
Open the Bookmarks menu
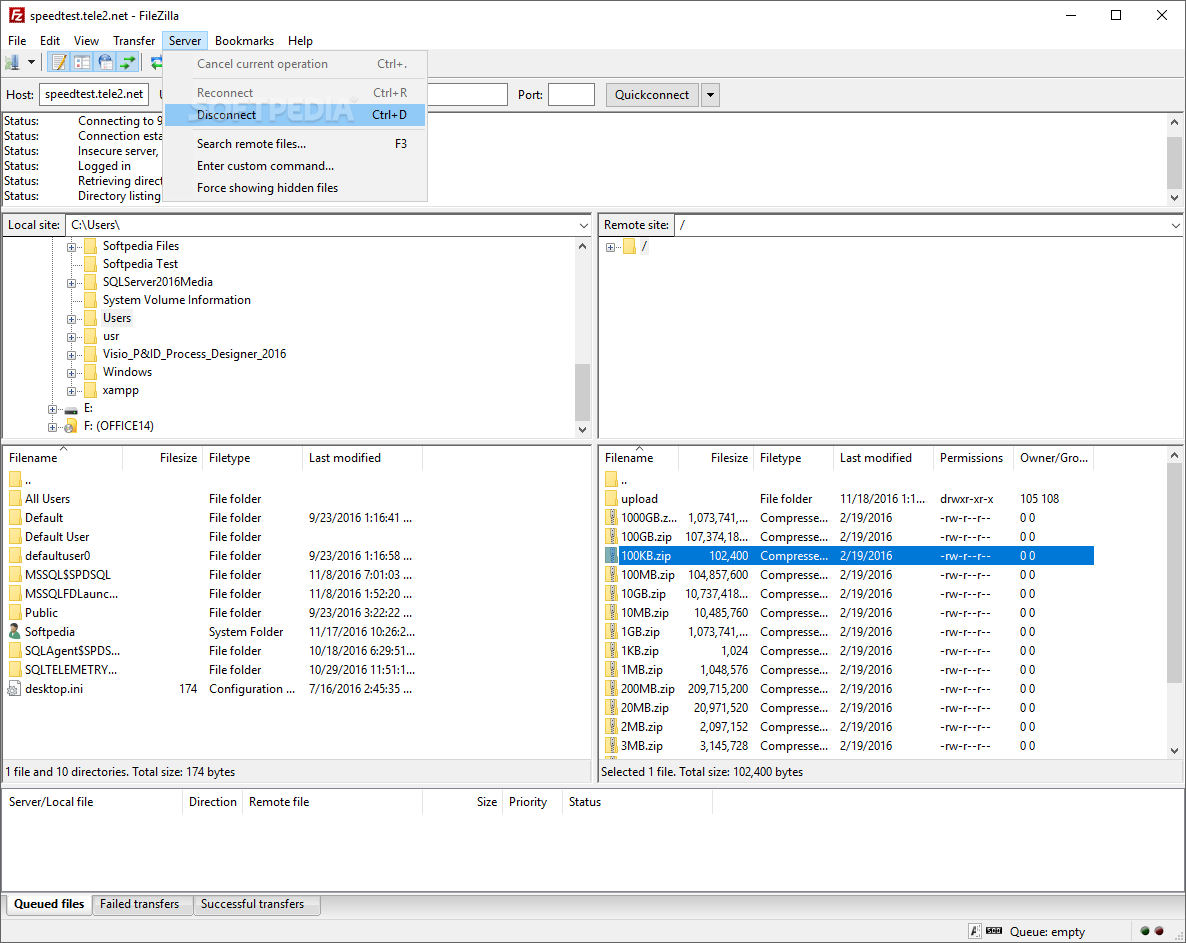tap(244, 41)
